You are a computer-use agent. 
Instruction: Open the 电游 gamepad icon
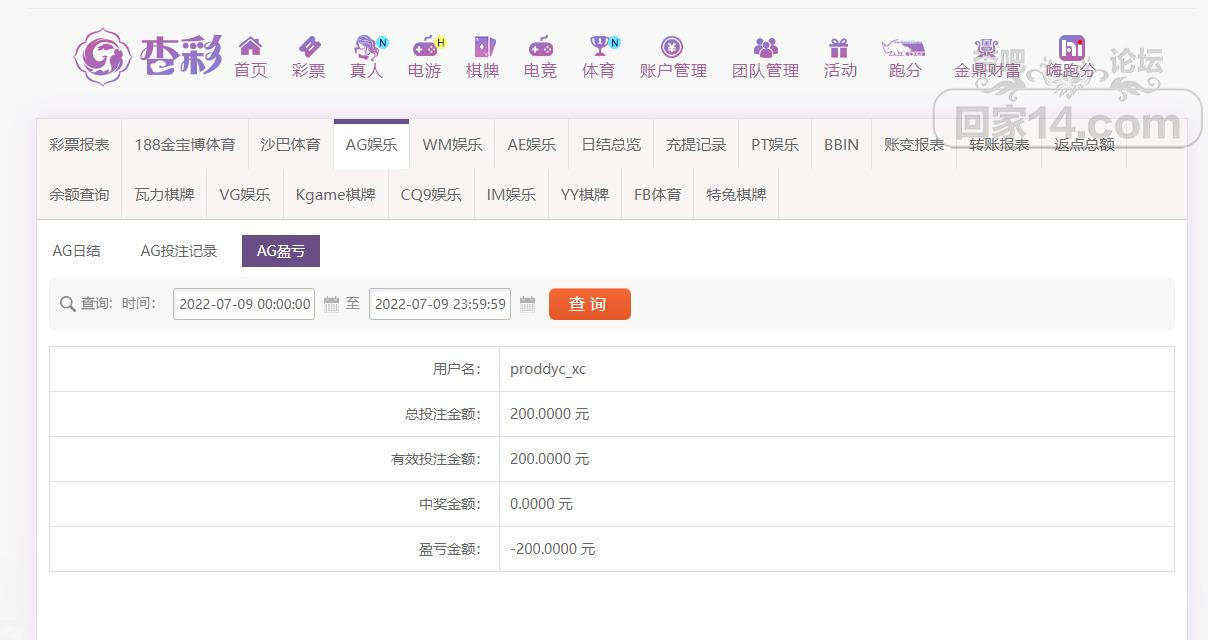tap(424, 47)
